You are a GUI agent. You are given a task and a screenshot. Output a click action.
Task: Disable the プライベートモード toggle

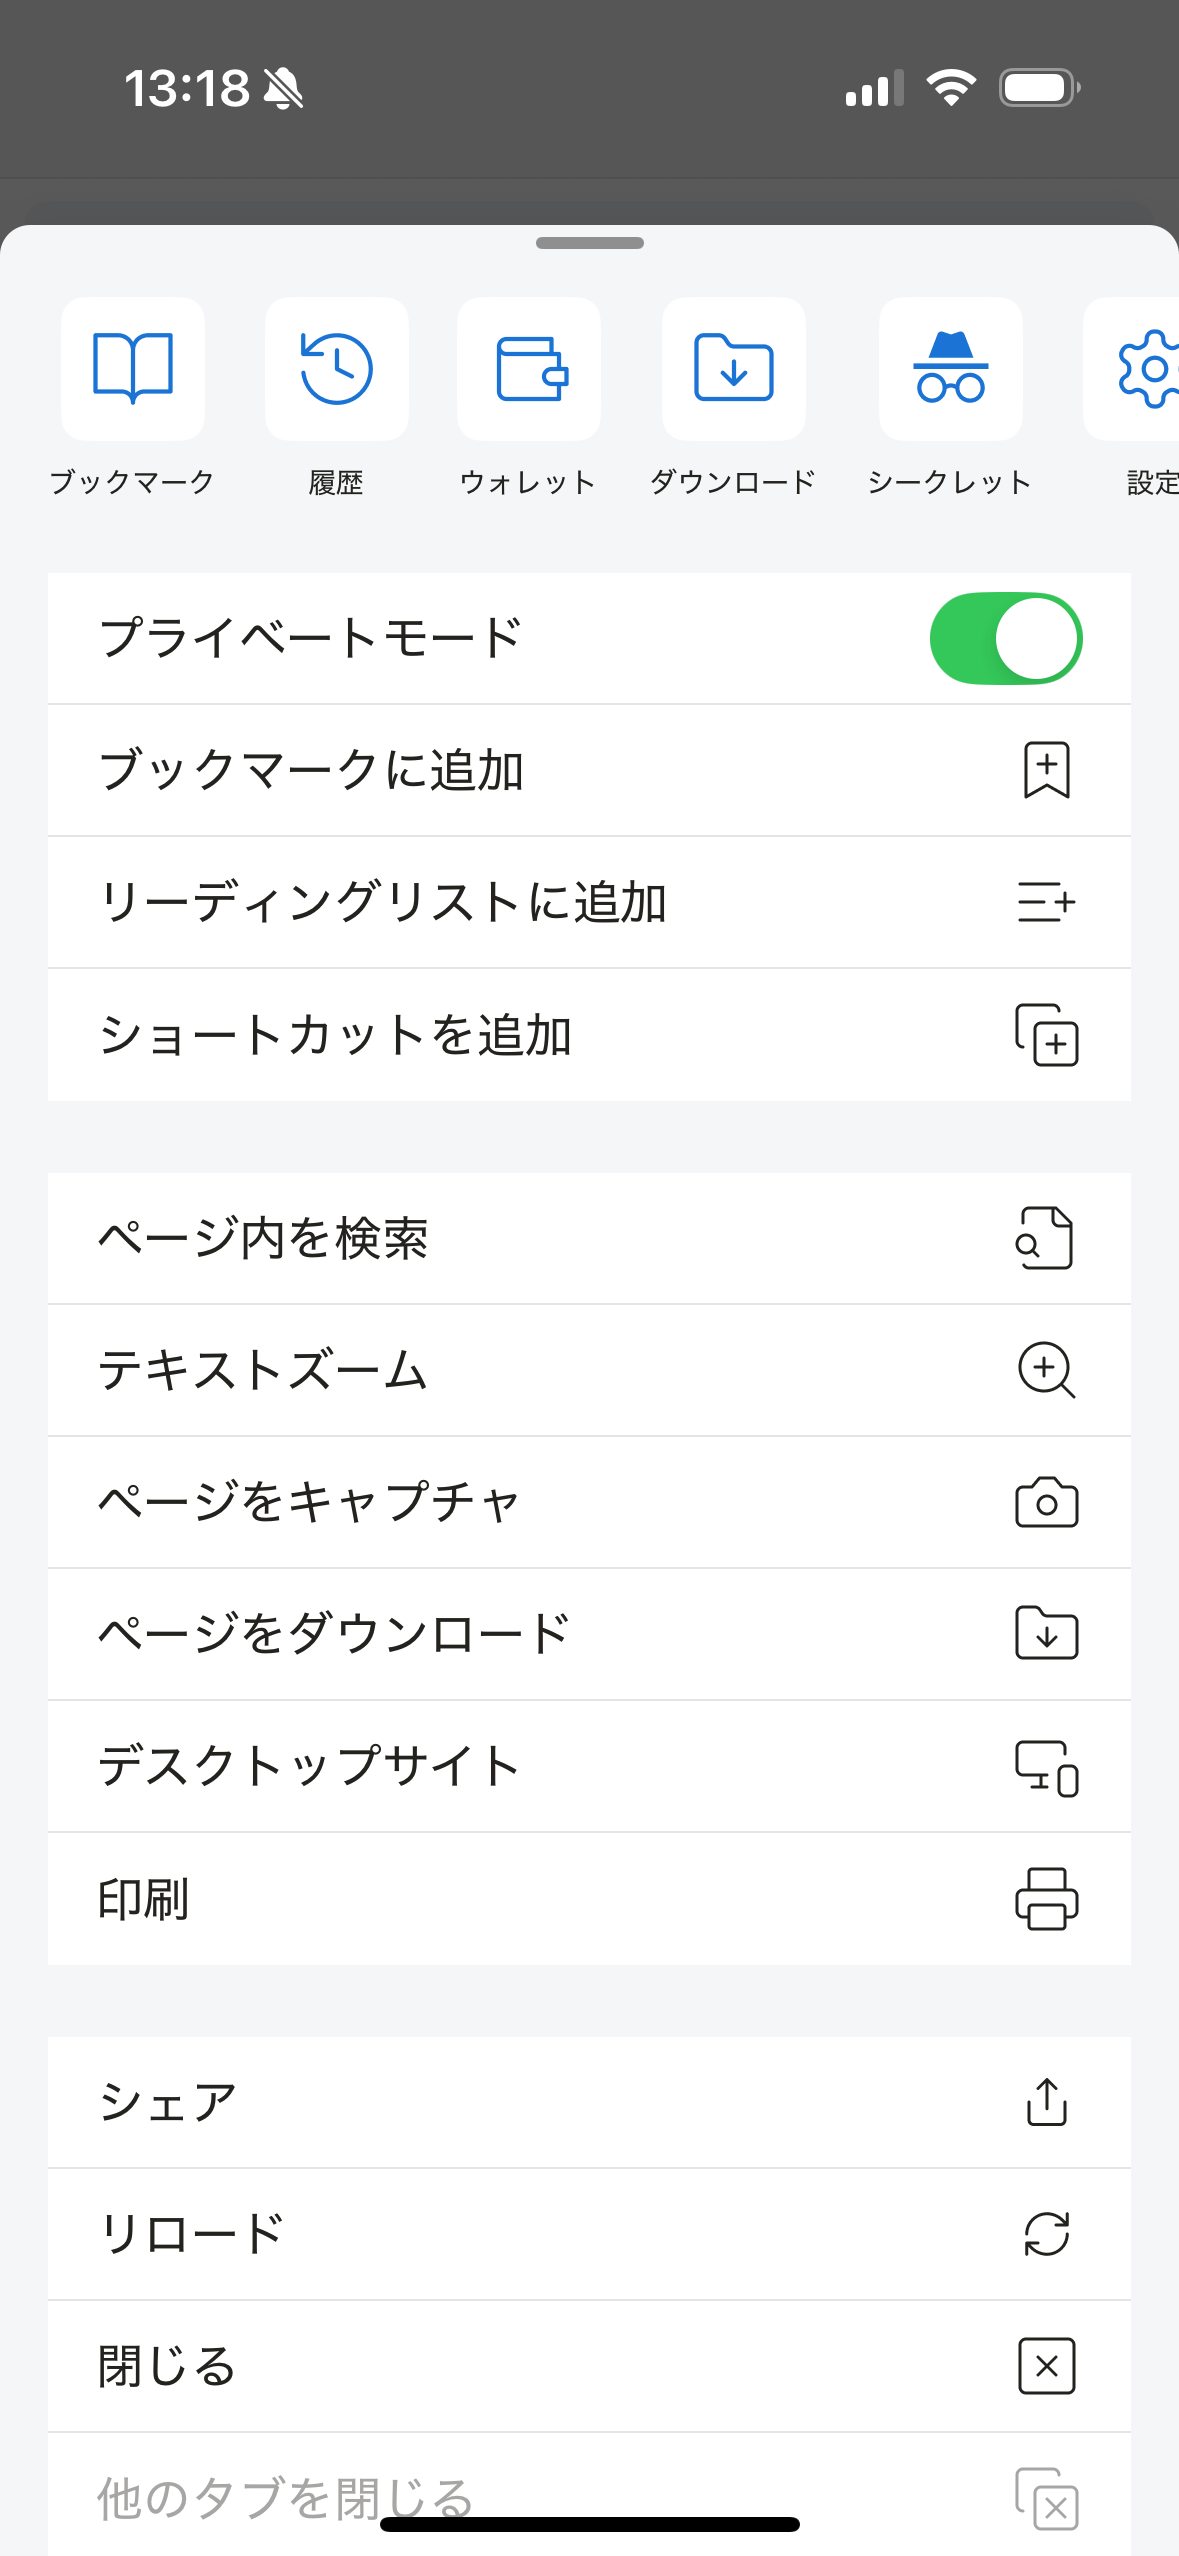click(x=1005, y=639)
